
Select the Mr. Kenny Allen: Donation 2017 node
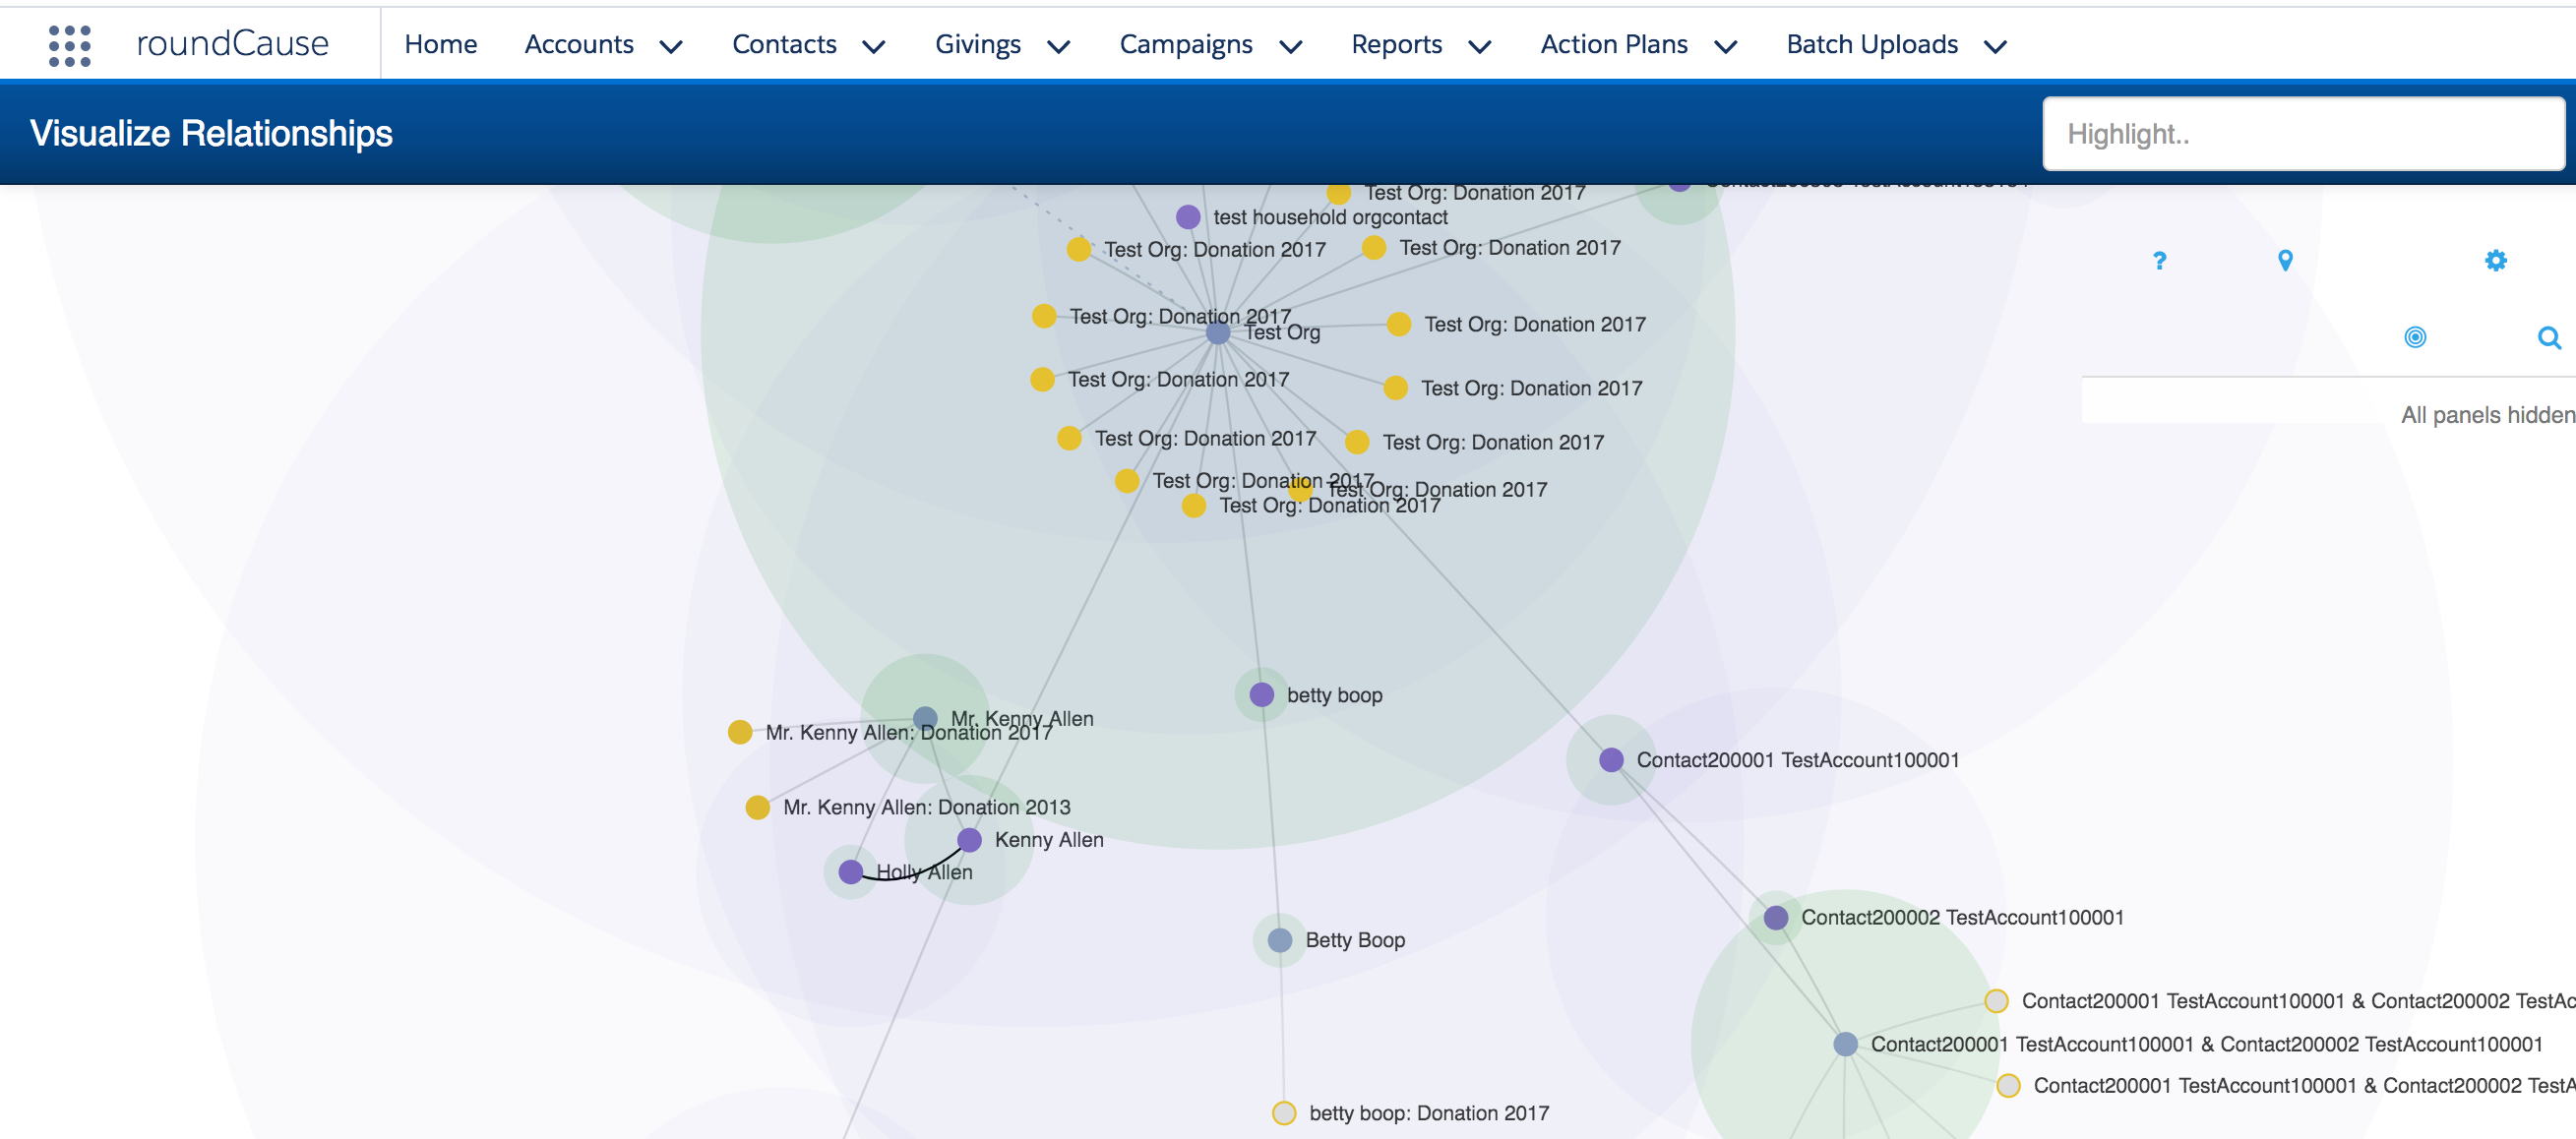[x=740, y=732]
